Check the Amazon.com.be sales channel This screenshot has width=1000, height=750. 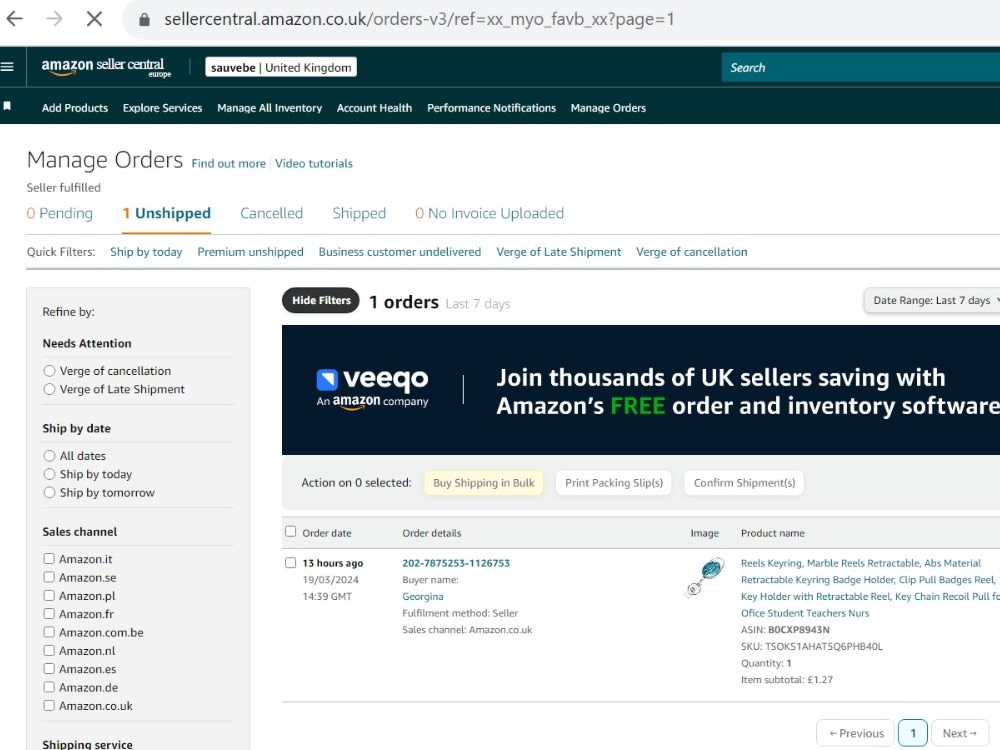click(x=49, y=632)
